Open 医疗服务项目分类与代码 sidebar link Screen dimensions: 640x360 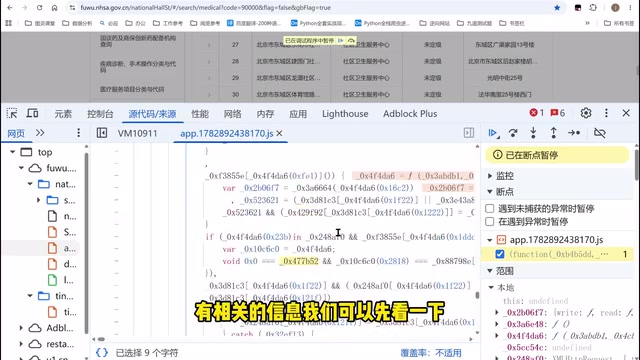click(x=132, y=89)
